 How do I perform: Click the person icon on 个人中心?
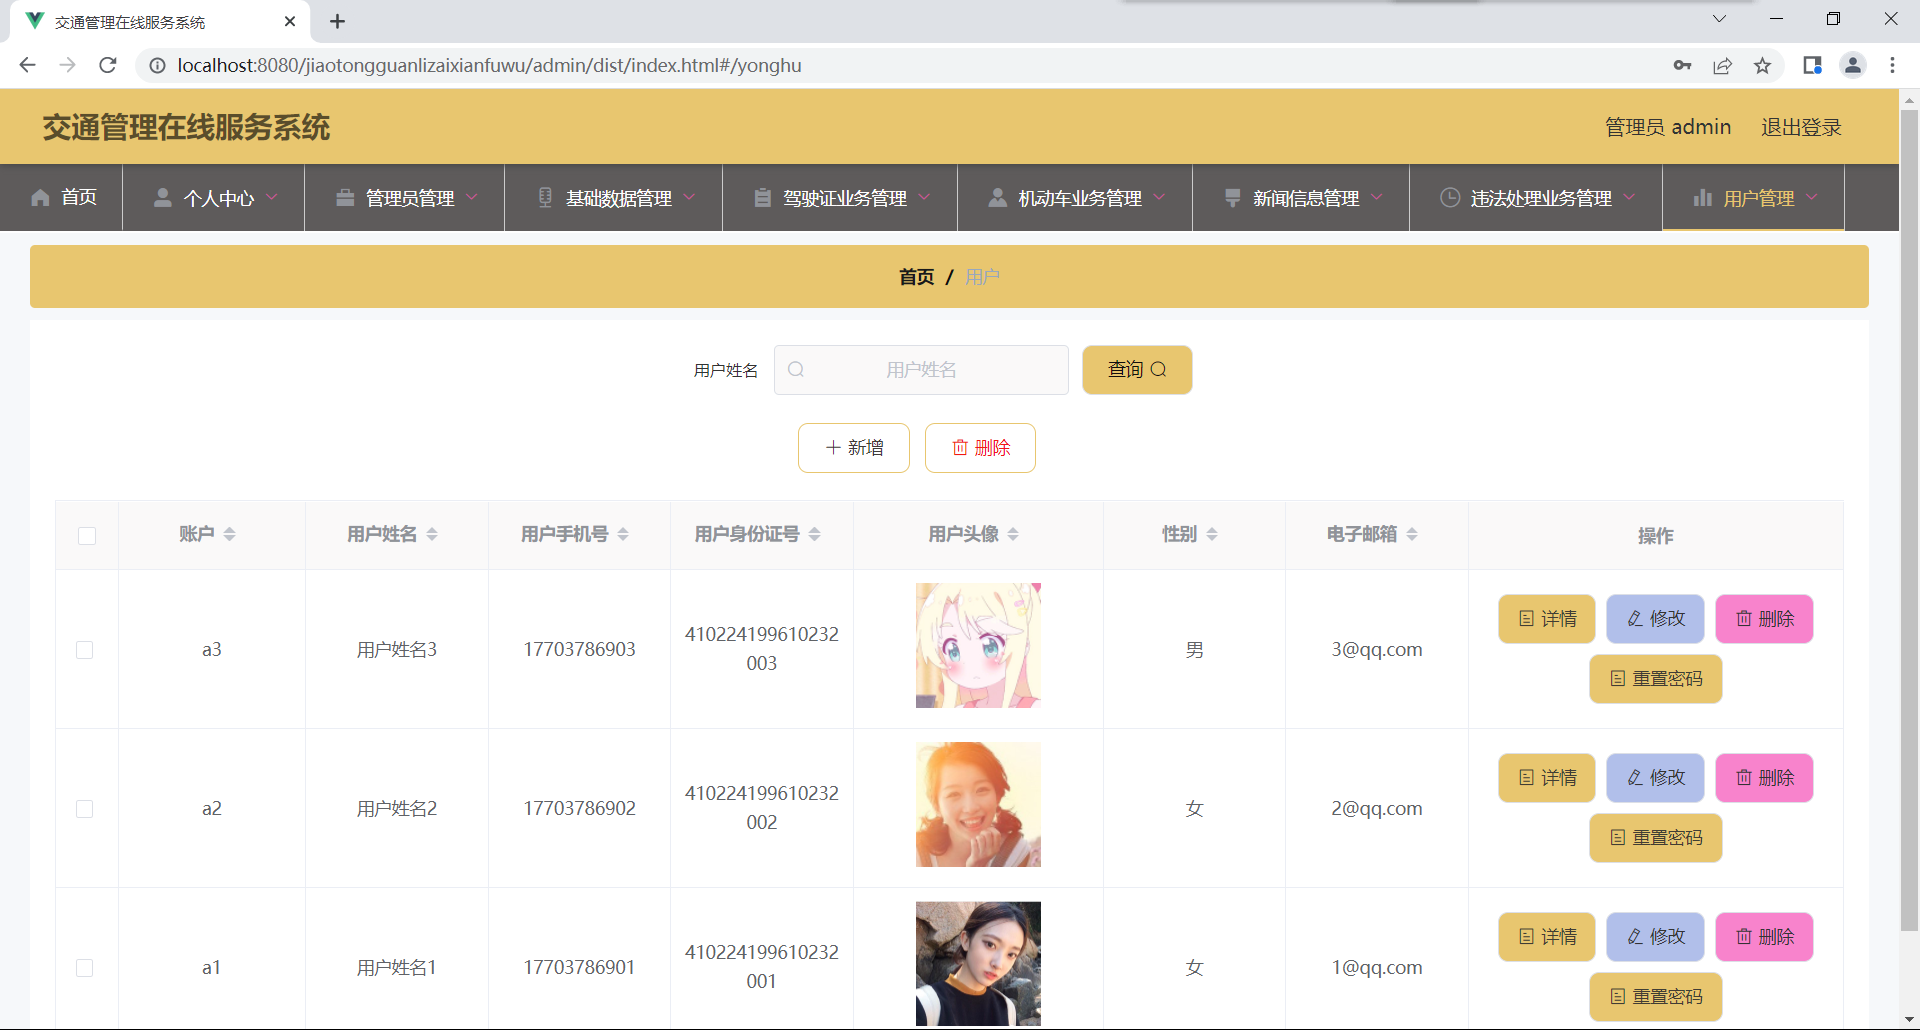162,197
